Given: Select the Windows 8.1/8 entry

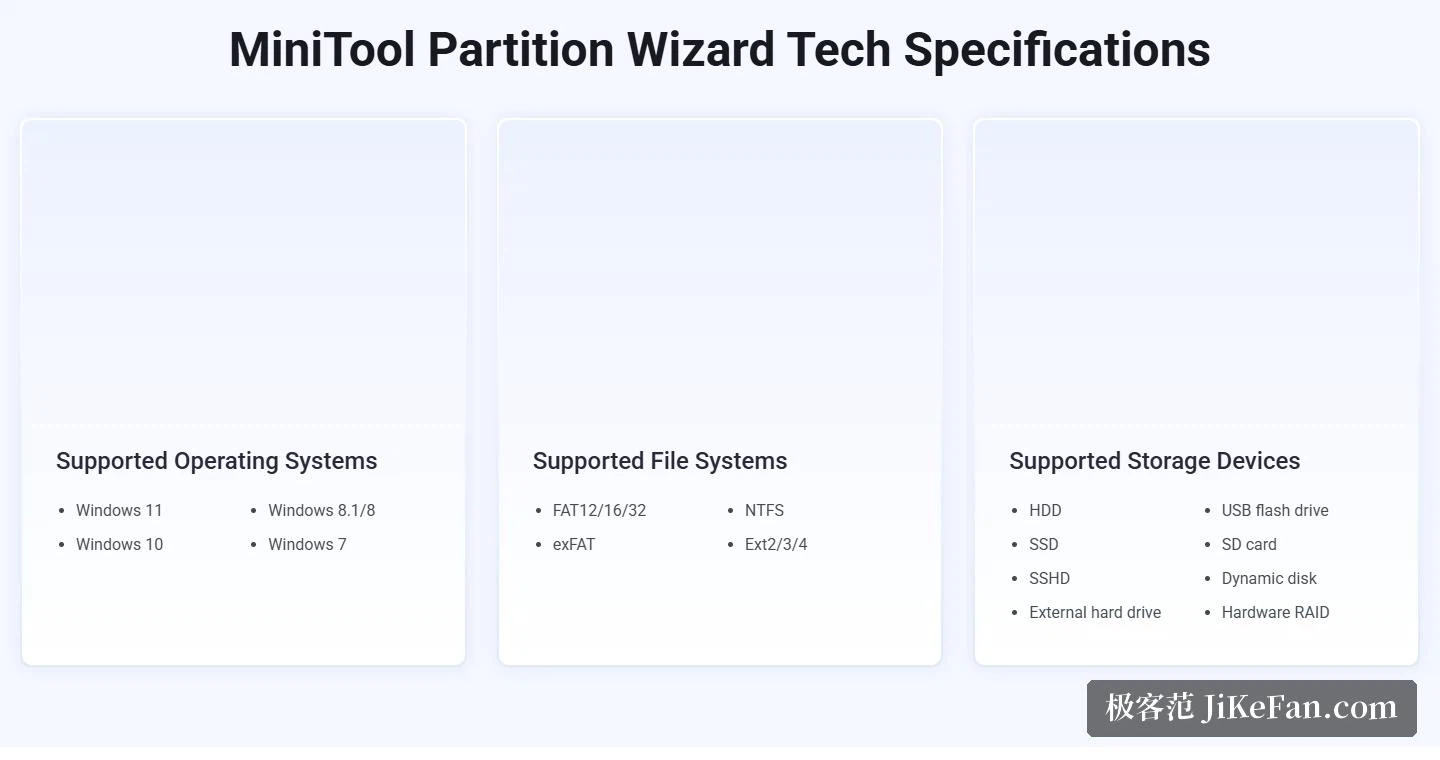Looking at the screenshot, I should [x=322, y=510].
